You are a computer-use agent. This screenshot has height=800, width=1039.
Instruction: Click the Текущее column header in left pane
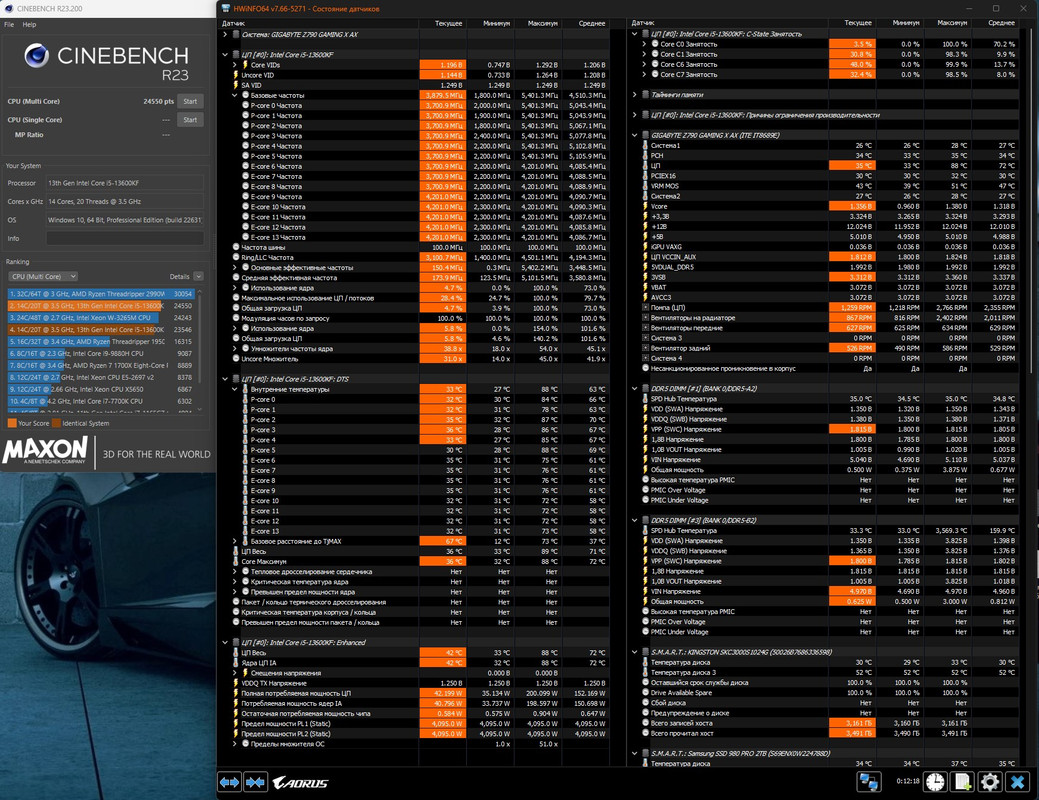(449, 23)
